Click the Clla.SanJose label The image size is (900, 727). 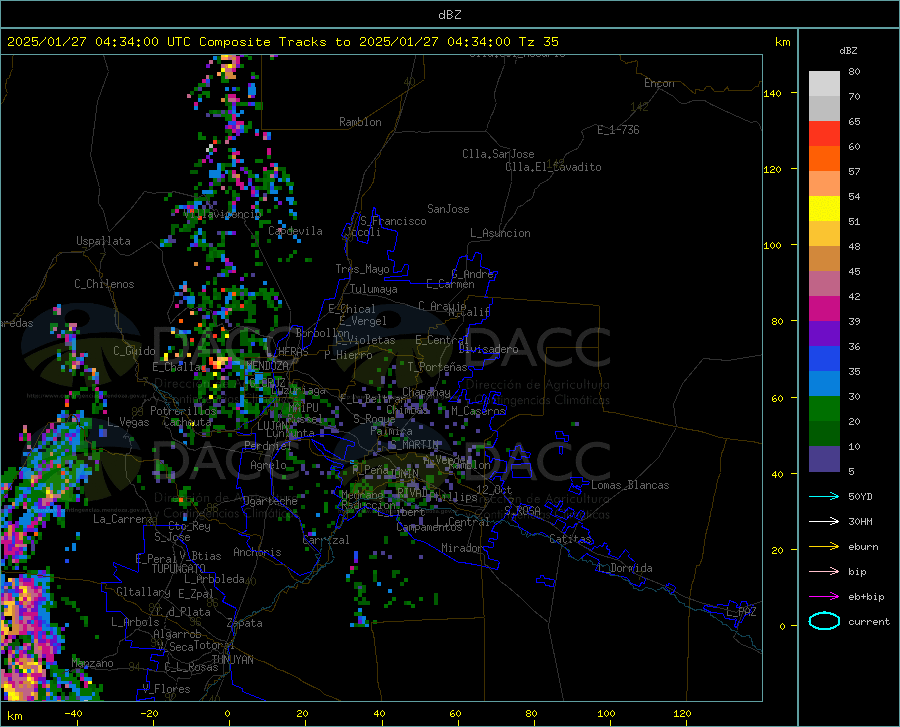(x=498, y=154)
